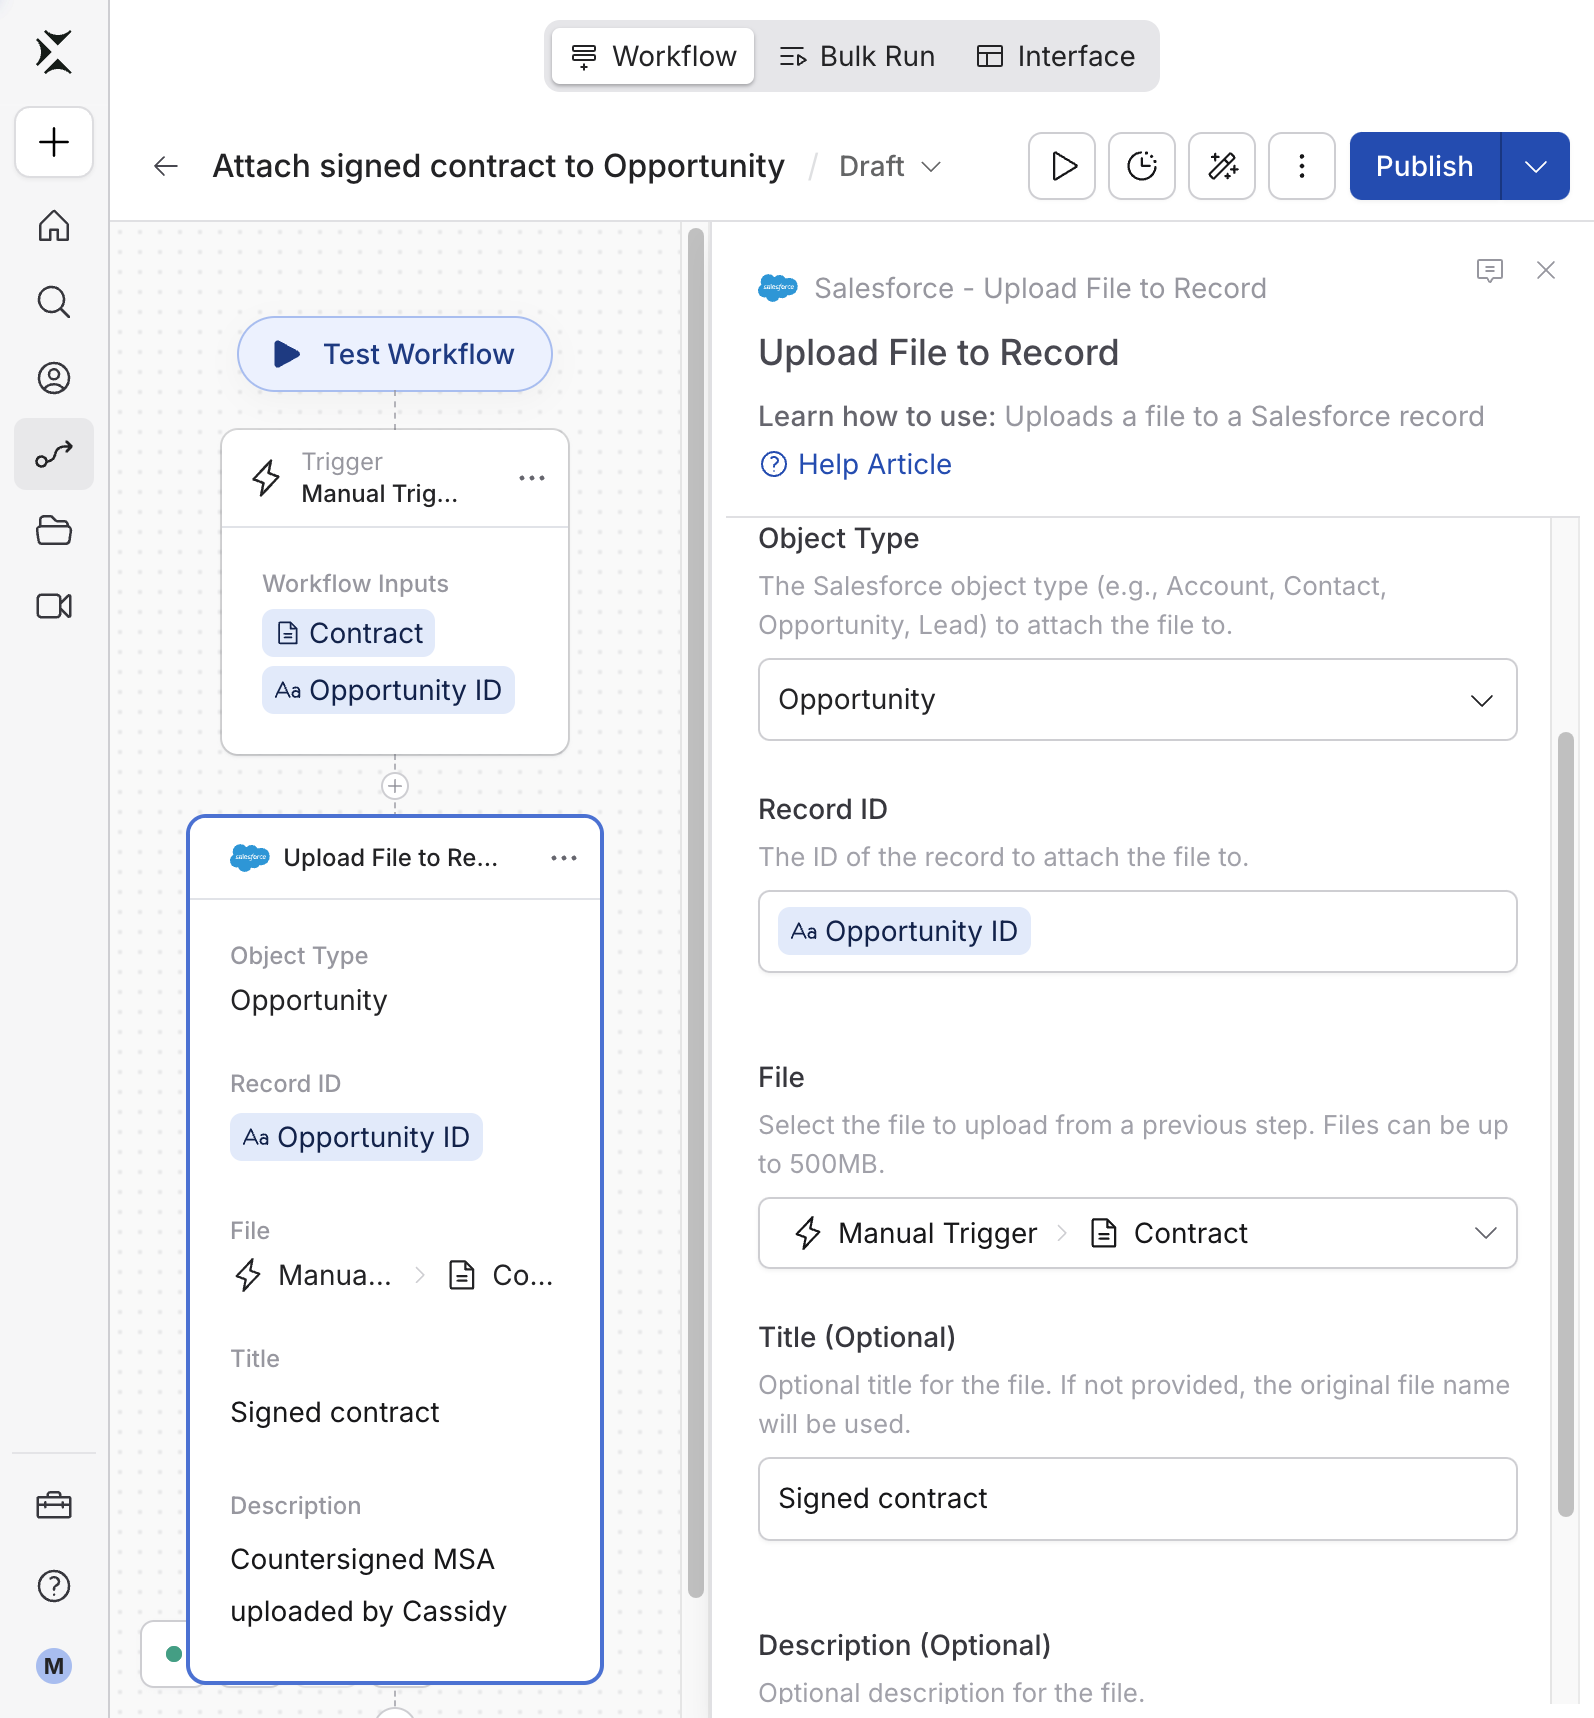Go back using the left arrow
This screenshot has height=1718, width=1594.
coord(166,166)
